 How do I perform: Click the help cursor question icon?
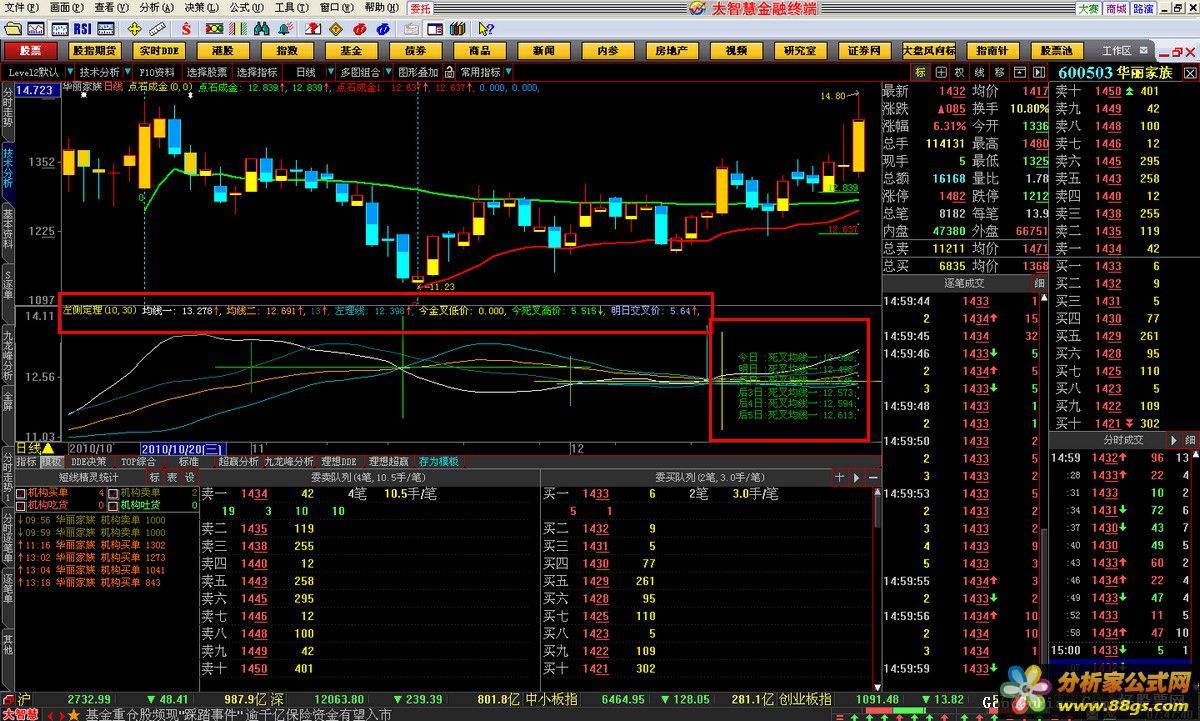(486, 28)
